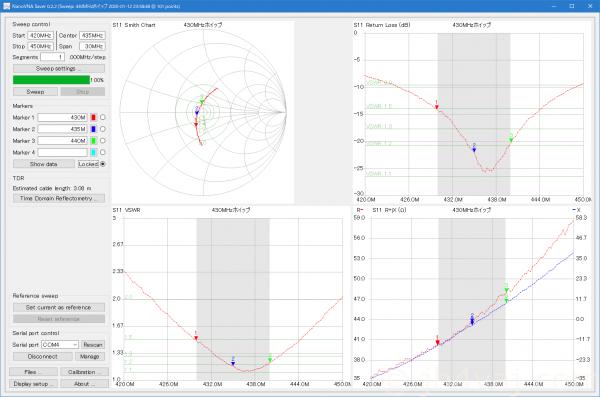This screenshot has height=397, width=600.
Task: Open the About dialog
Action: point(84,384)
